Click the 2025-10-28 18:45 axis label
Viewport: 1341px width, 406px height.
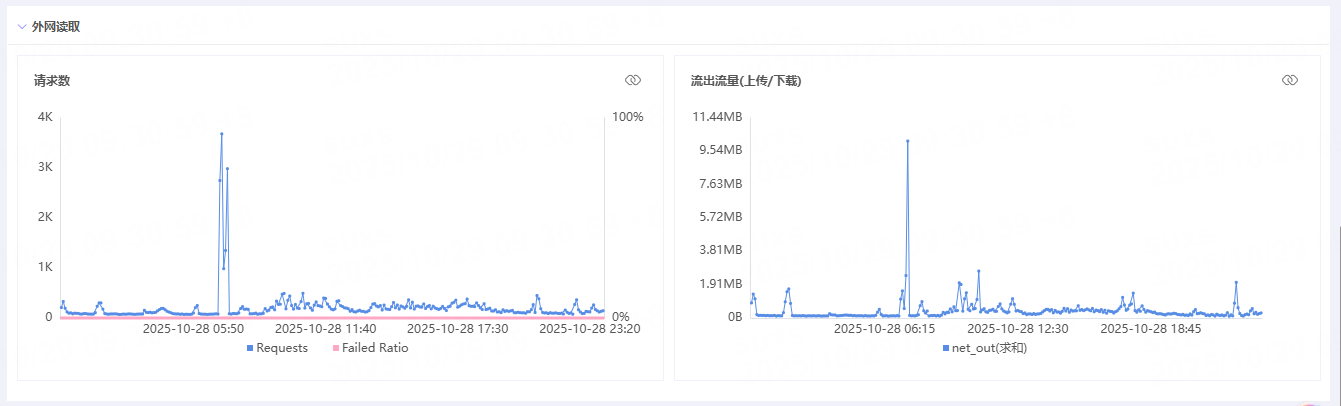(1150, 328)
